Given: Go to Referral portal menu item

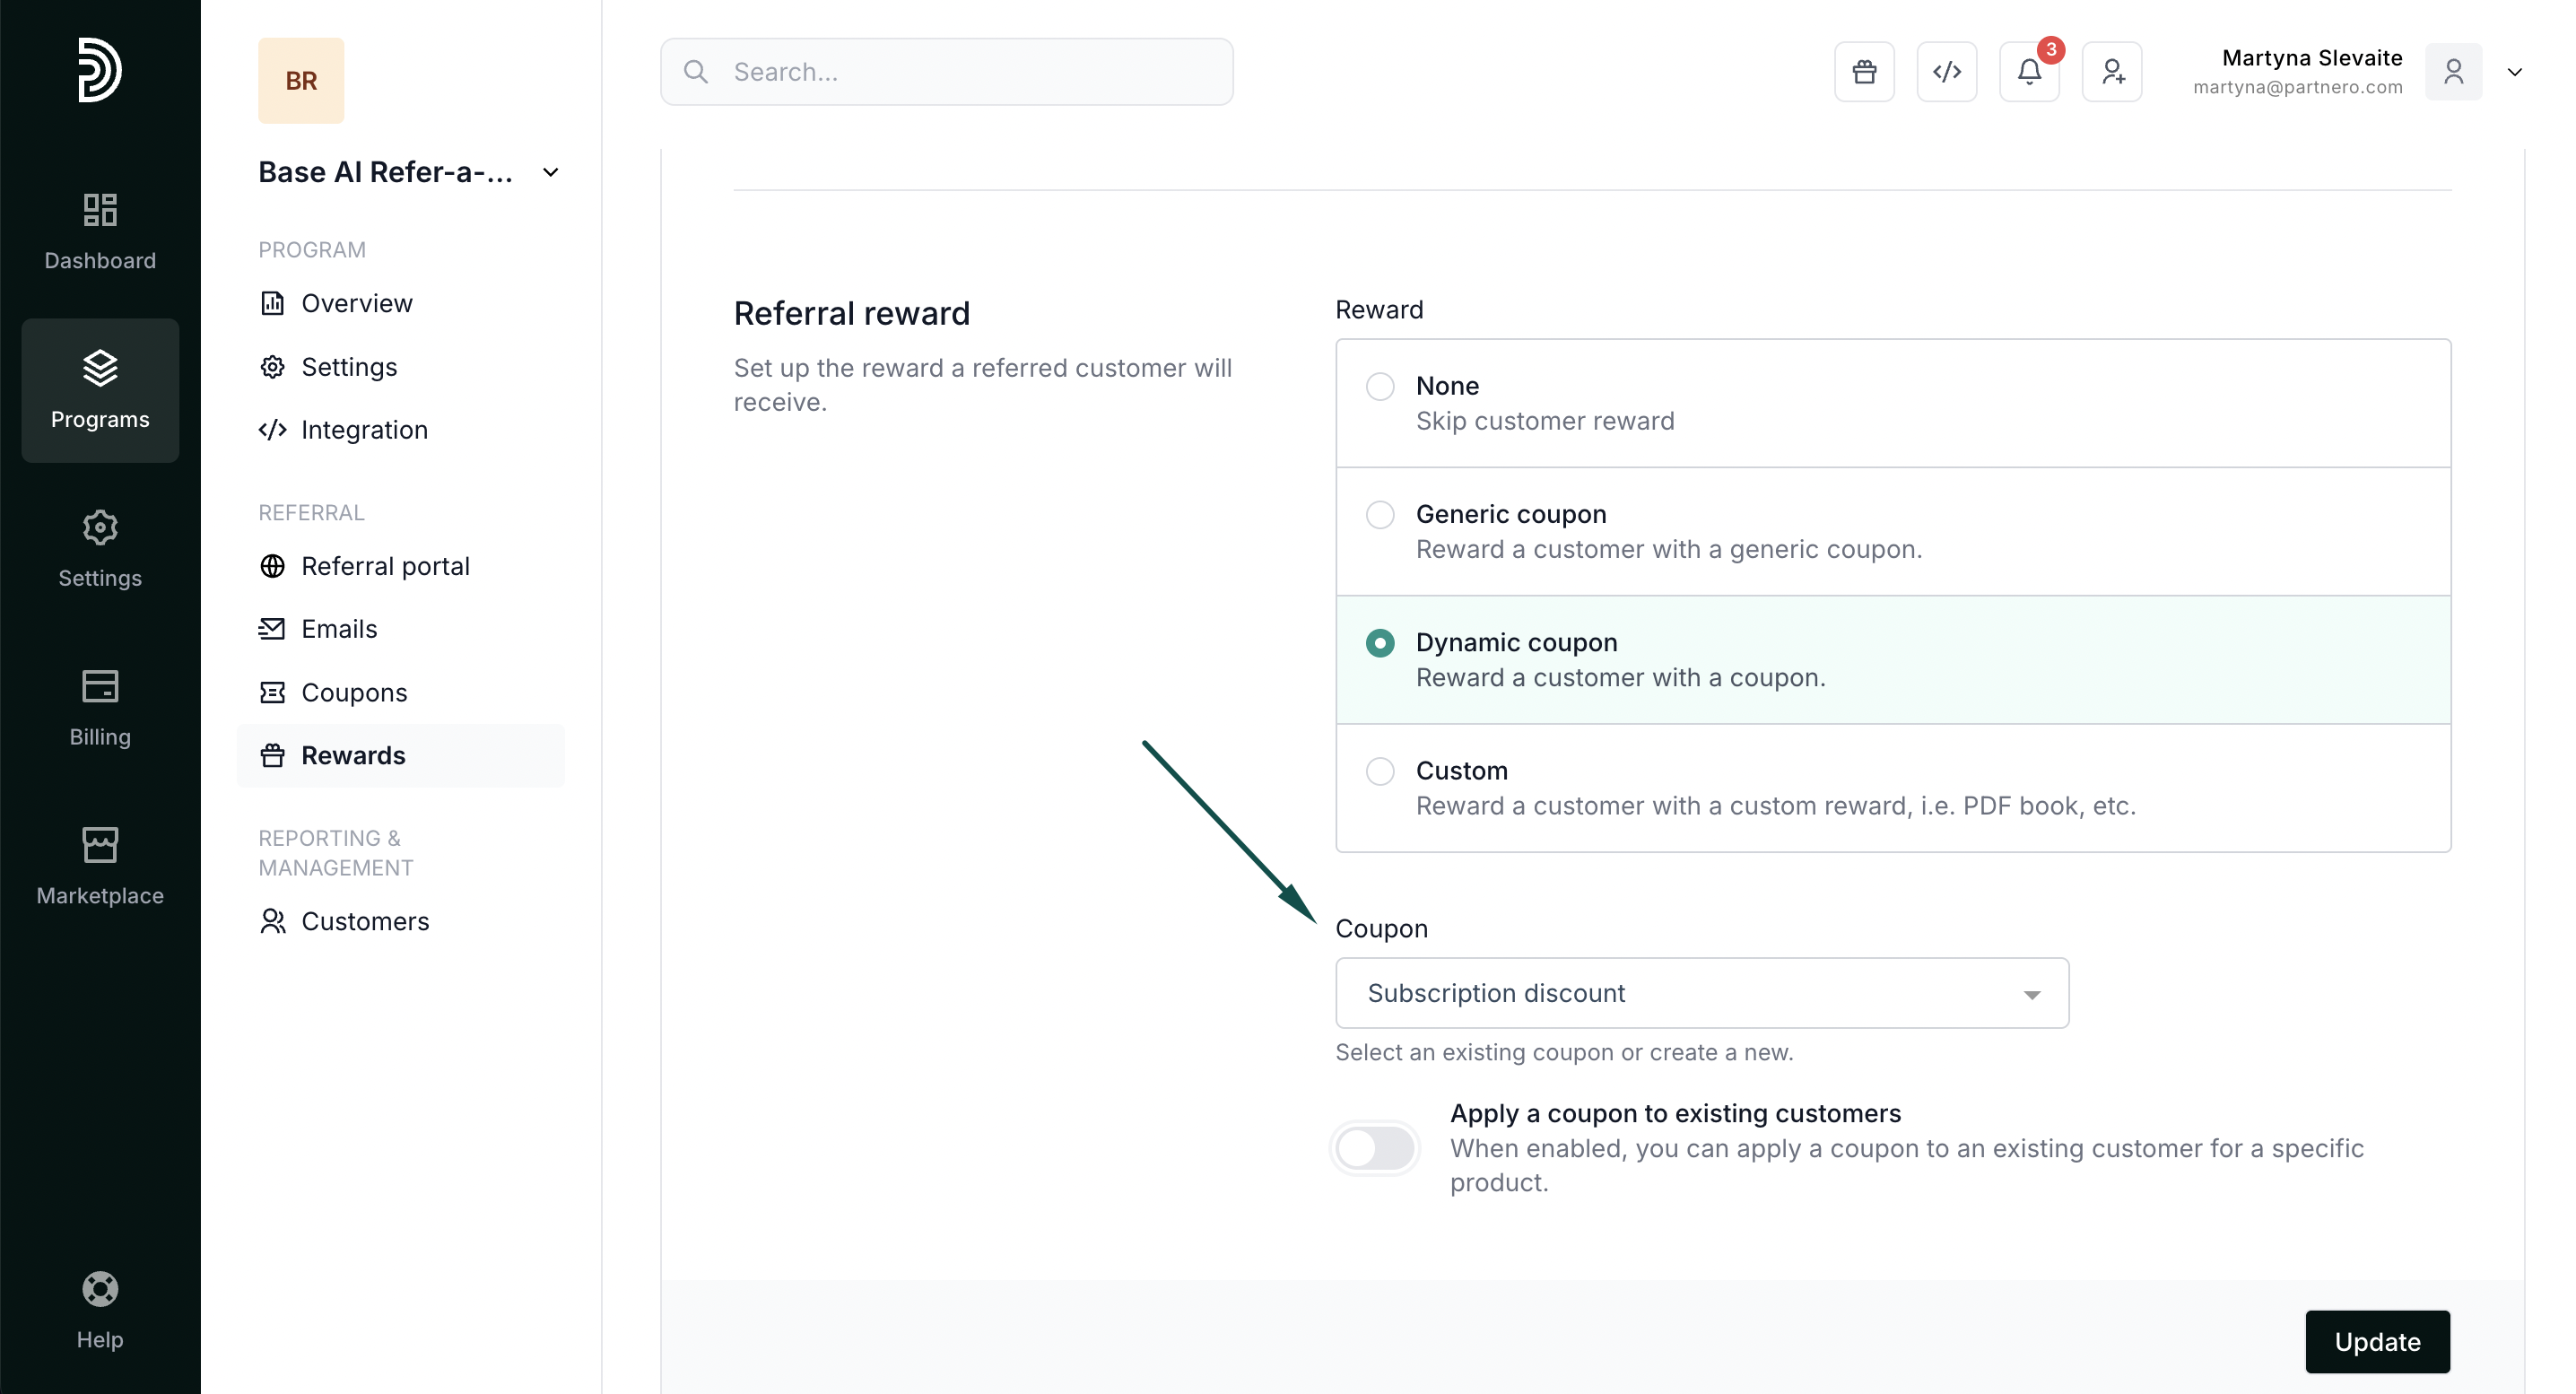Looking at the screenshot, I should pos(385,566).
